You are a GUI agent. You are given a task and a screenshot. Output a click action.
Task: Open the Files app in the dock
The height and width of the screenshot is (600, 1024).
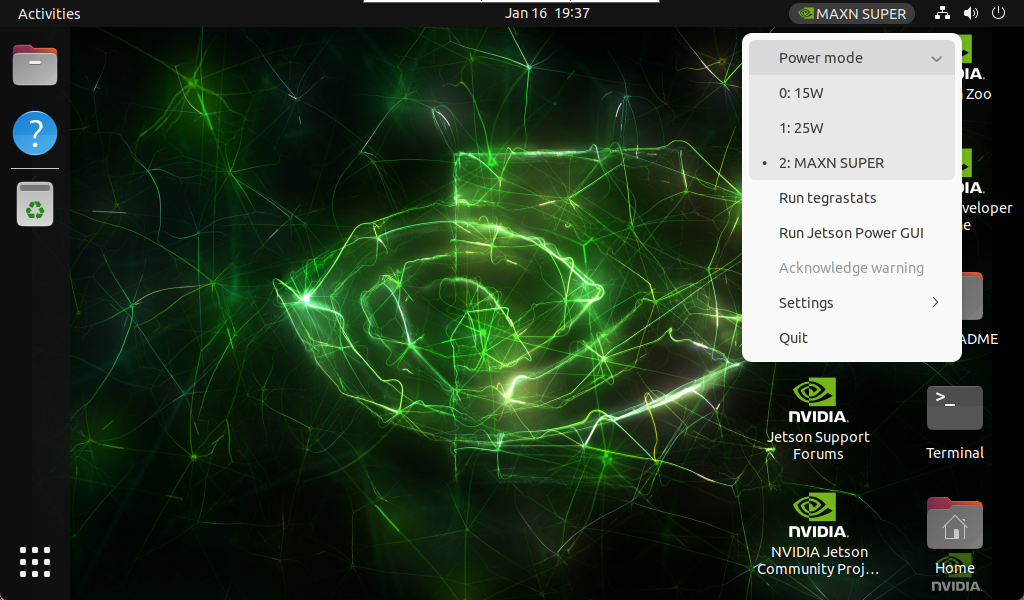pos(35,65)
